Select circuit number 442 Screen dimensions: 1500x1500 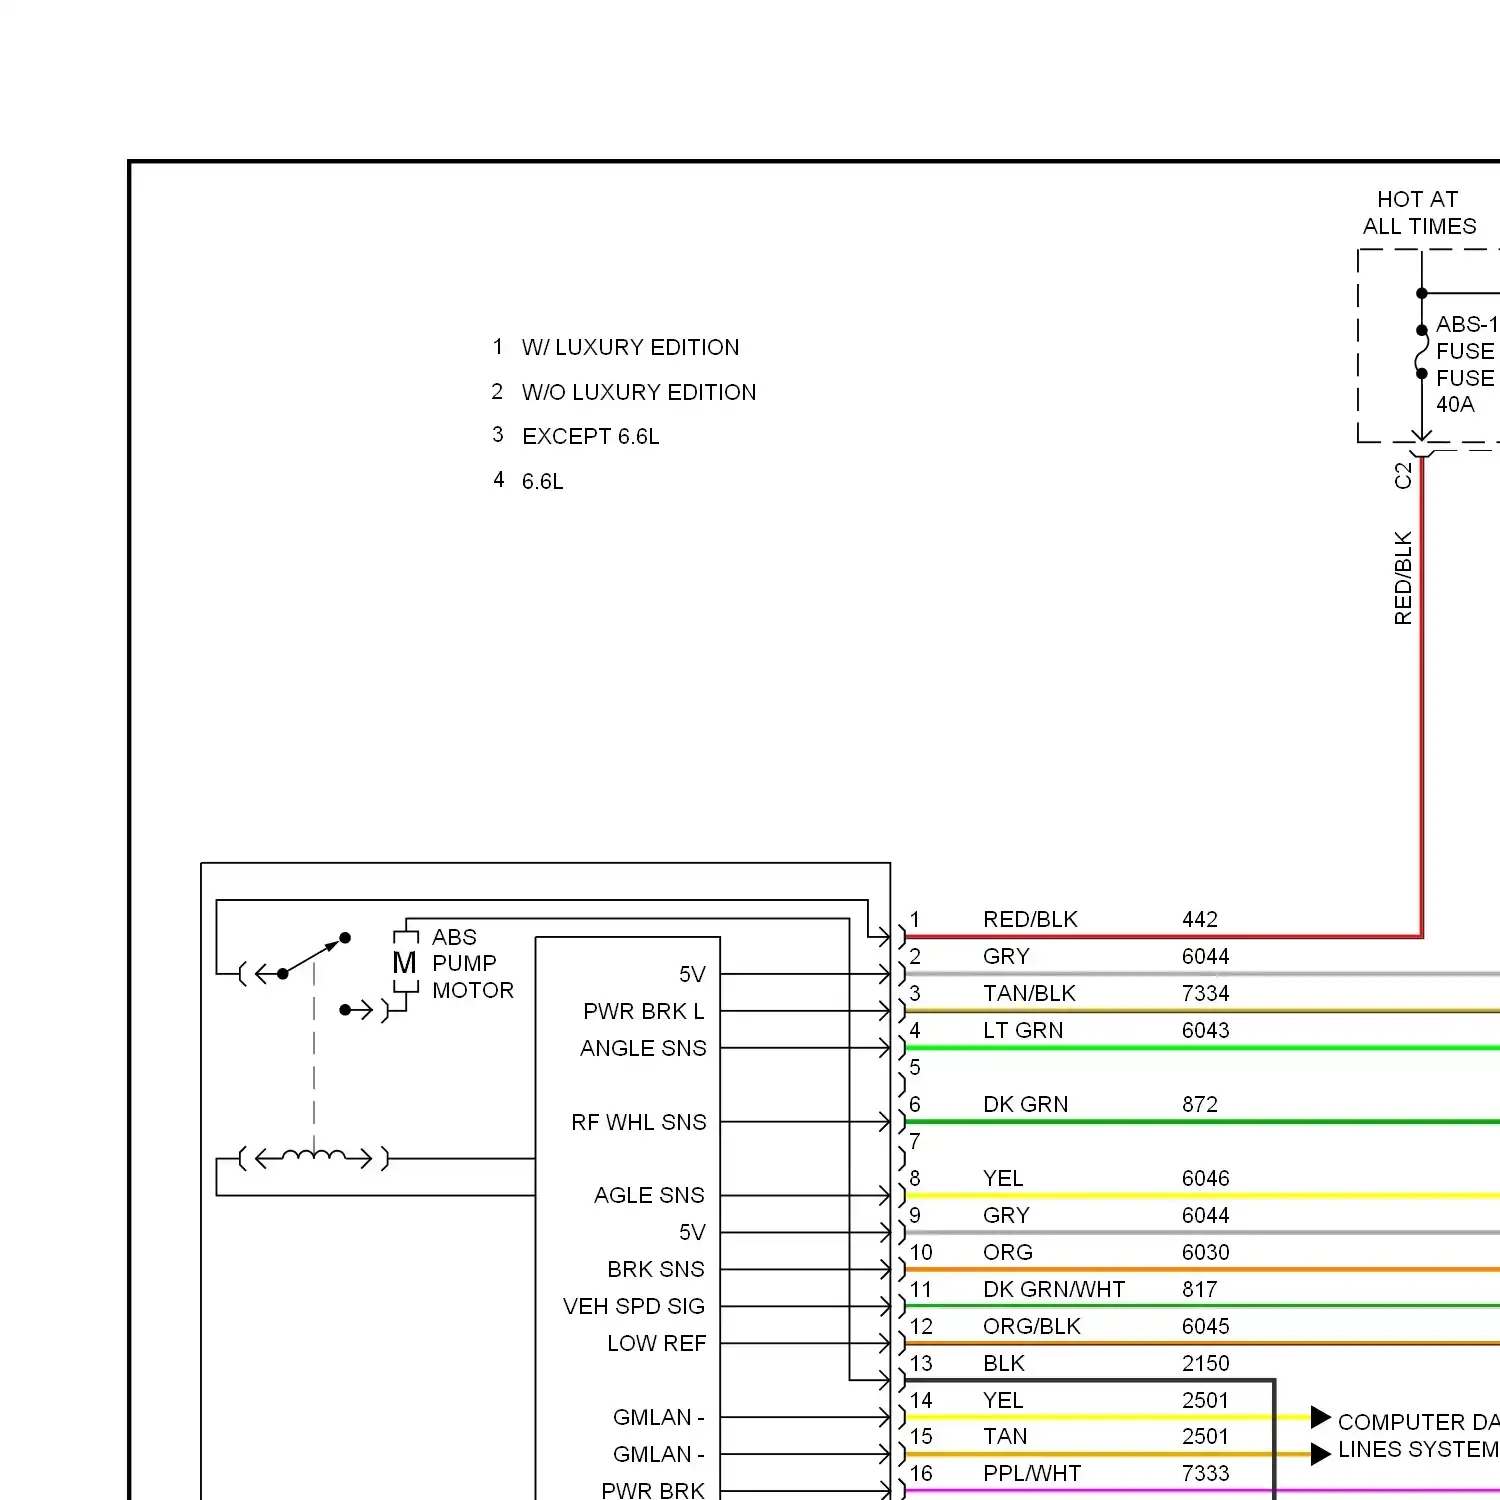1199,919
